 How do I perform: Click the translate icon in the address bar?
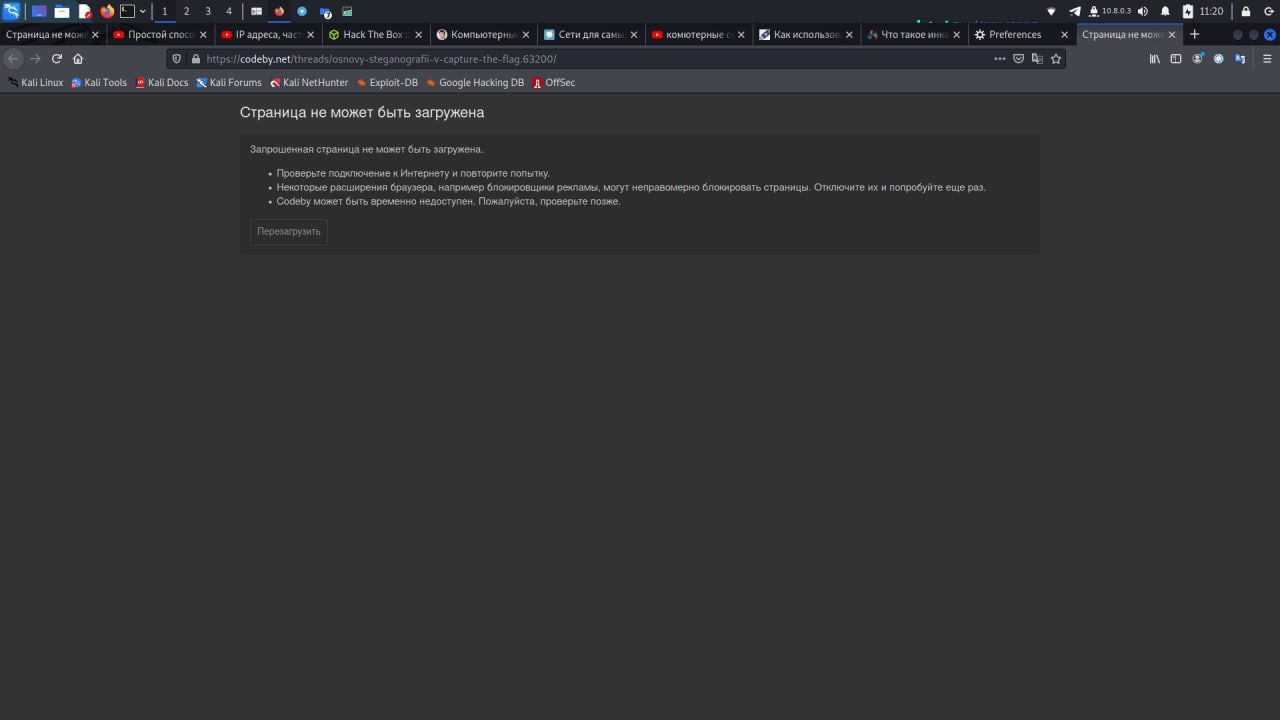tap(1037, 59)
